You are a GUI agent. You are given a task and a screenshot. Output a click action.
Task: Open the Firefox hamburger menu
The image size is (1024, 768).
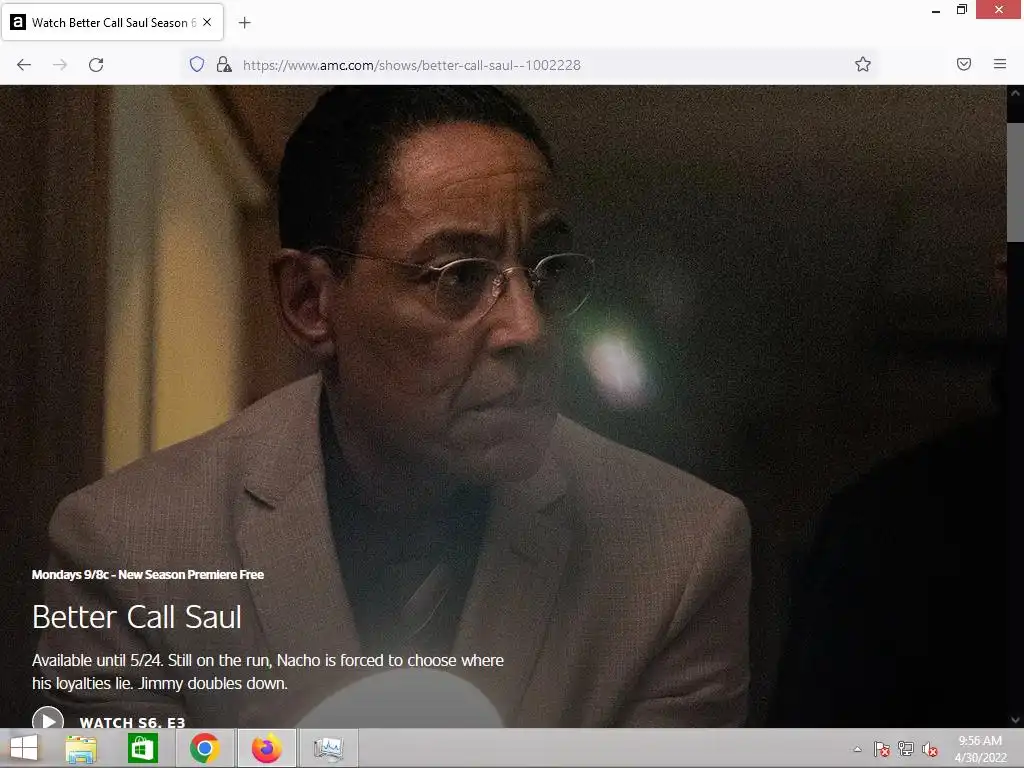click(x=1000, y=64)
